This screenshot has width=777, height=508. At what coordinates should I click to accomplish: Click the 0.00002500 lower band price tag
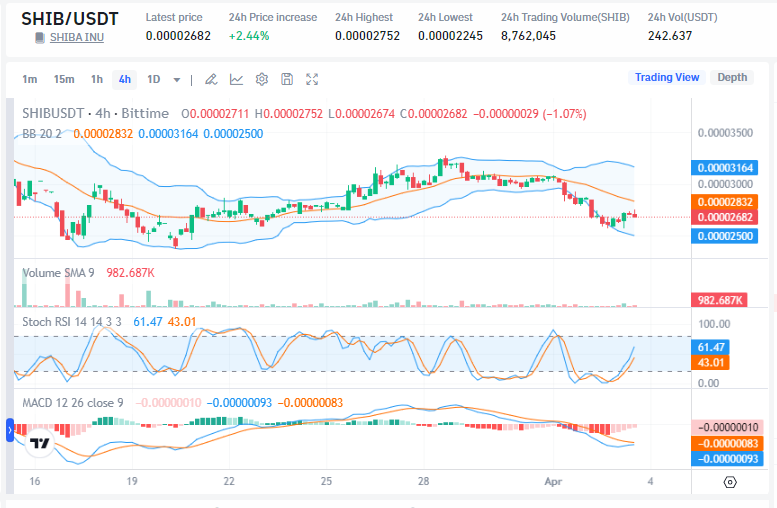[x=724, y=236]
